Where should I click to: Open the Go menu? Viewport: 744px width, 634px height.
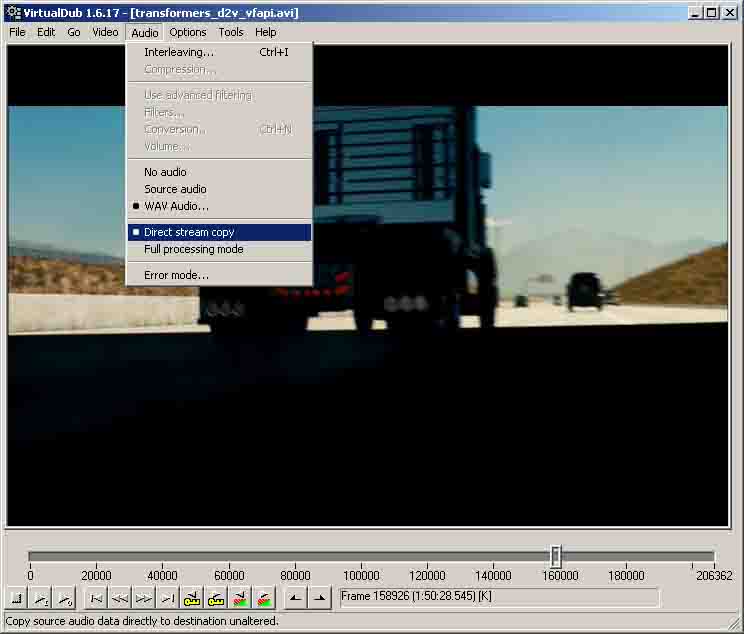[x=74, y=32]
